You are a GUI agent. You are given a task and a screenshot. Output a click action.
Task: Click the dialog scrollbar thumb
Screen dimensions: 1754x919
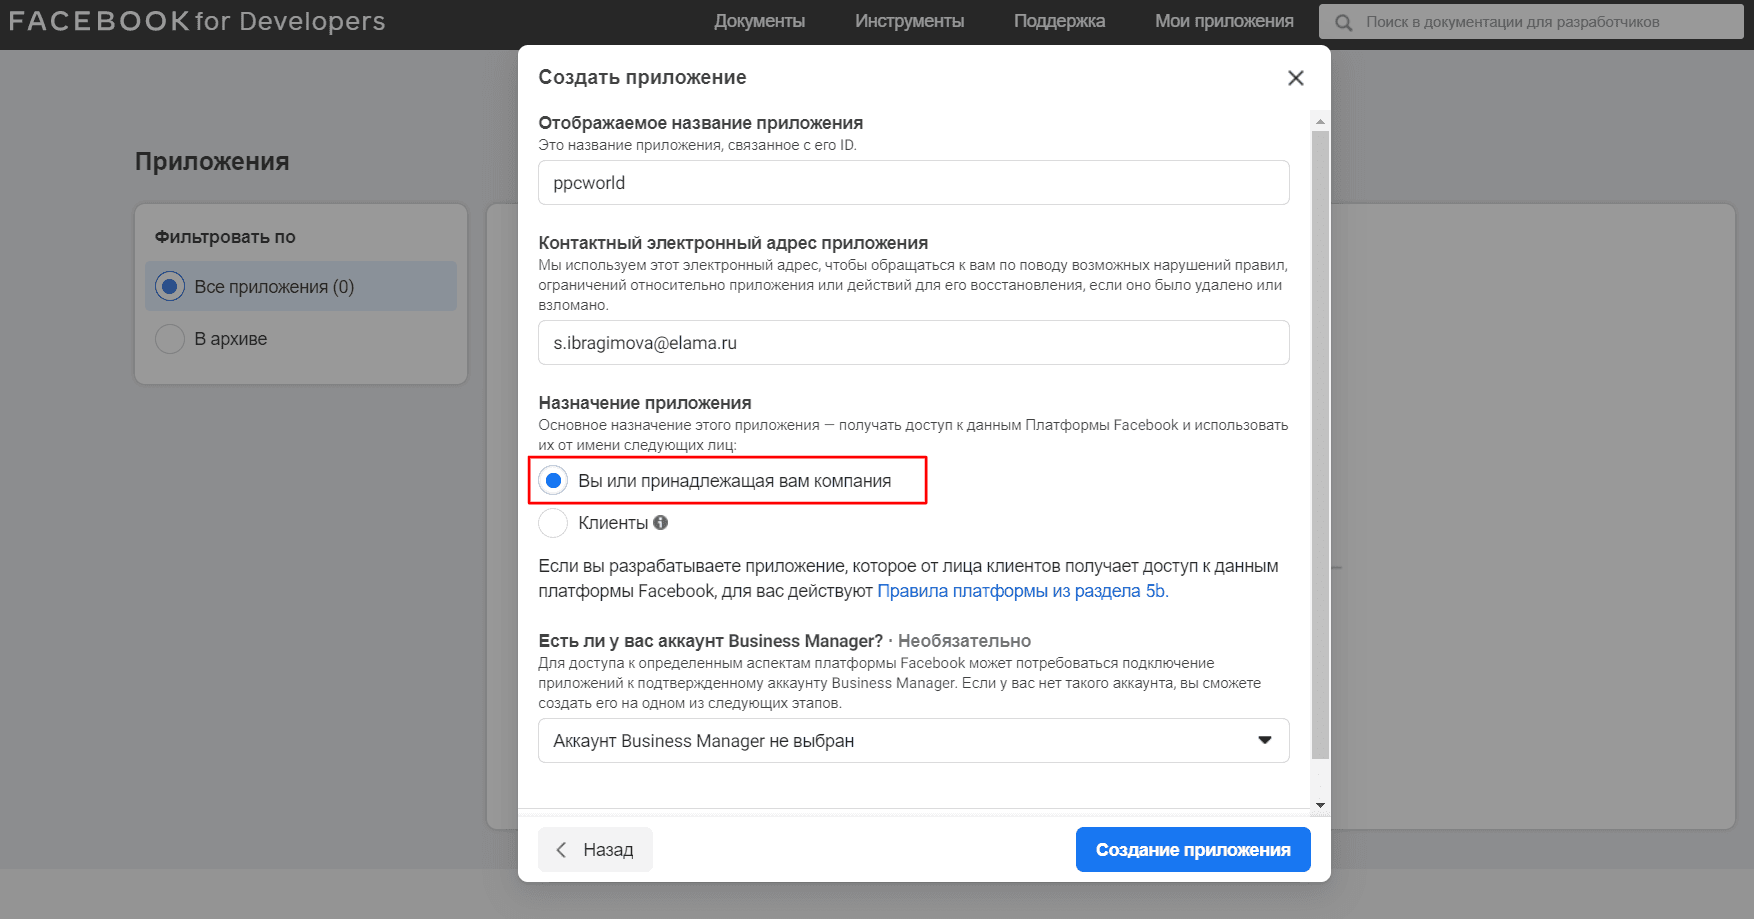click(1320, 444)
